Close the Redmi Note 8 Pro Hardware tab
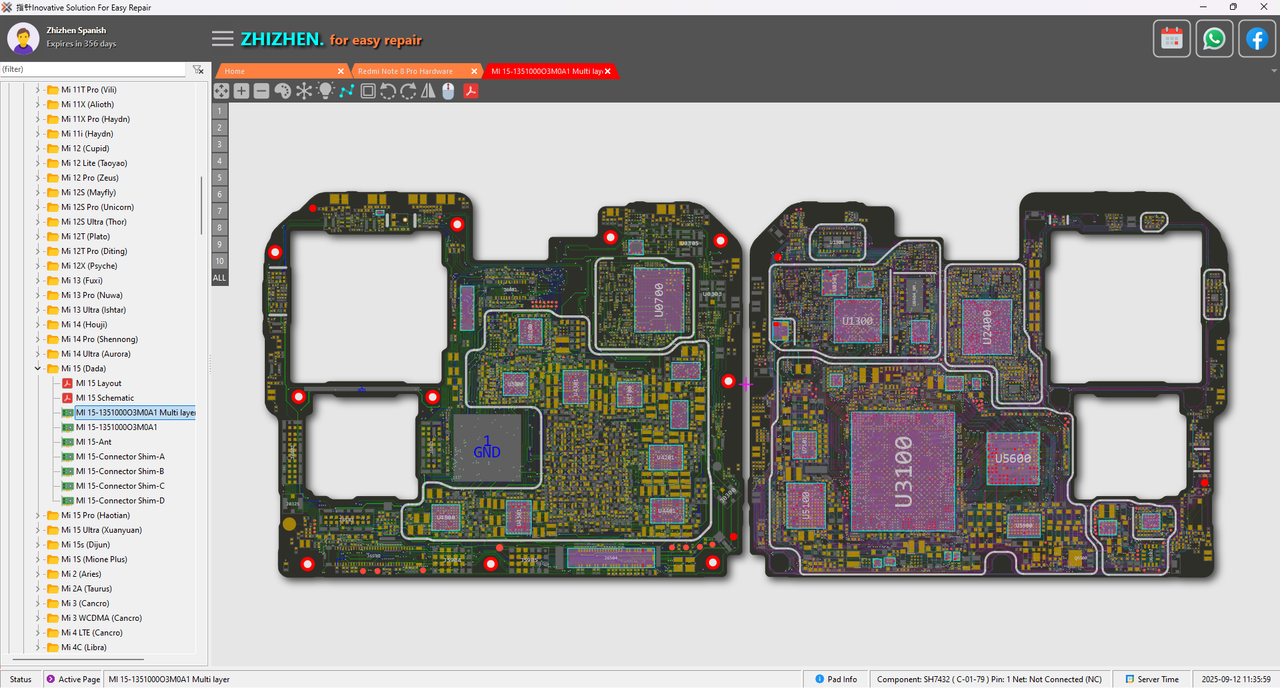This screenshot has height=688, width=1280. pos(474,71)
